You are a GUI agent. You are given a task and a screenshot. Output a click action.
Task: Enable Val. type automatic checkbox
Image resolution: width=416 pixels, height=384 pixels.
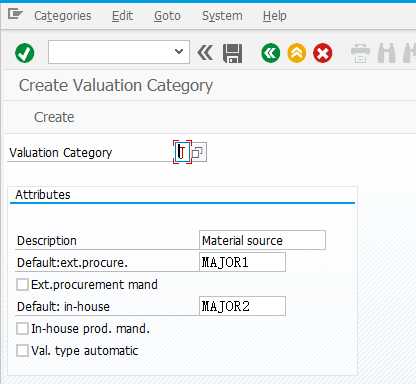(x=22, y=351)
